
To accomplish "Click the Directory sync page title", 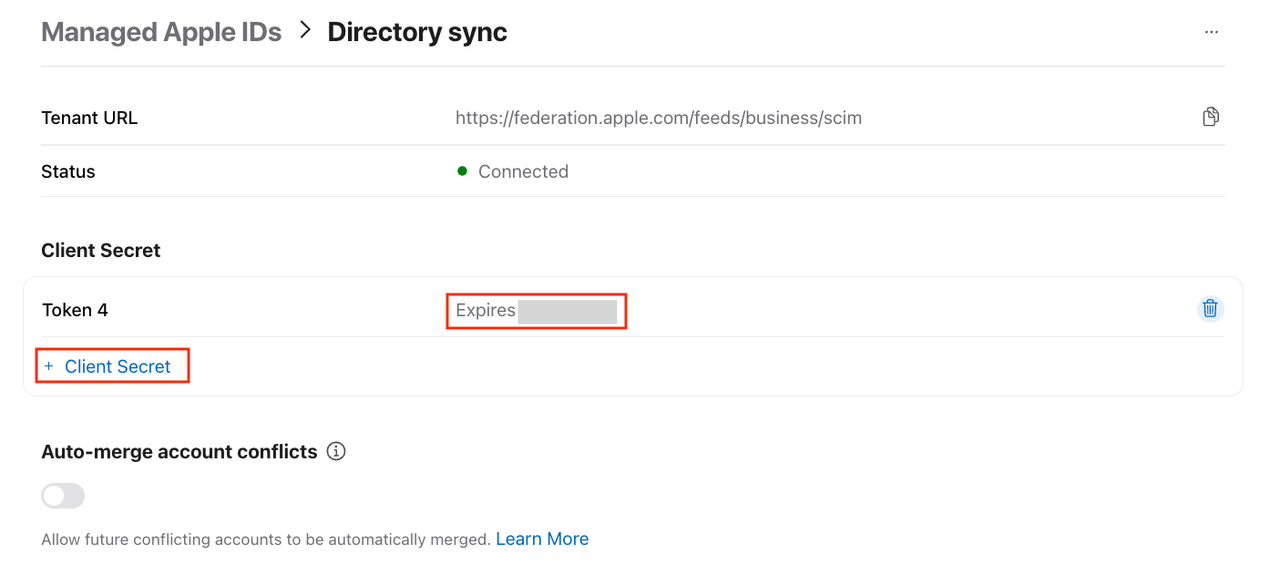I will [x=417, y=32].
